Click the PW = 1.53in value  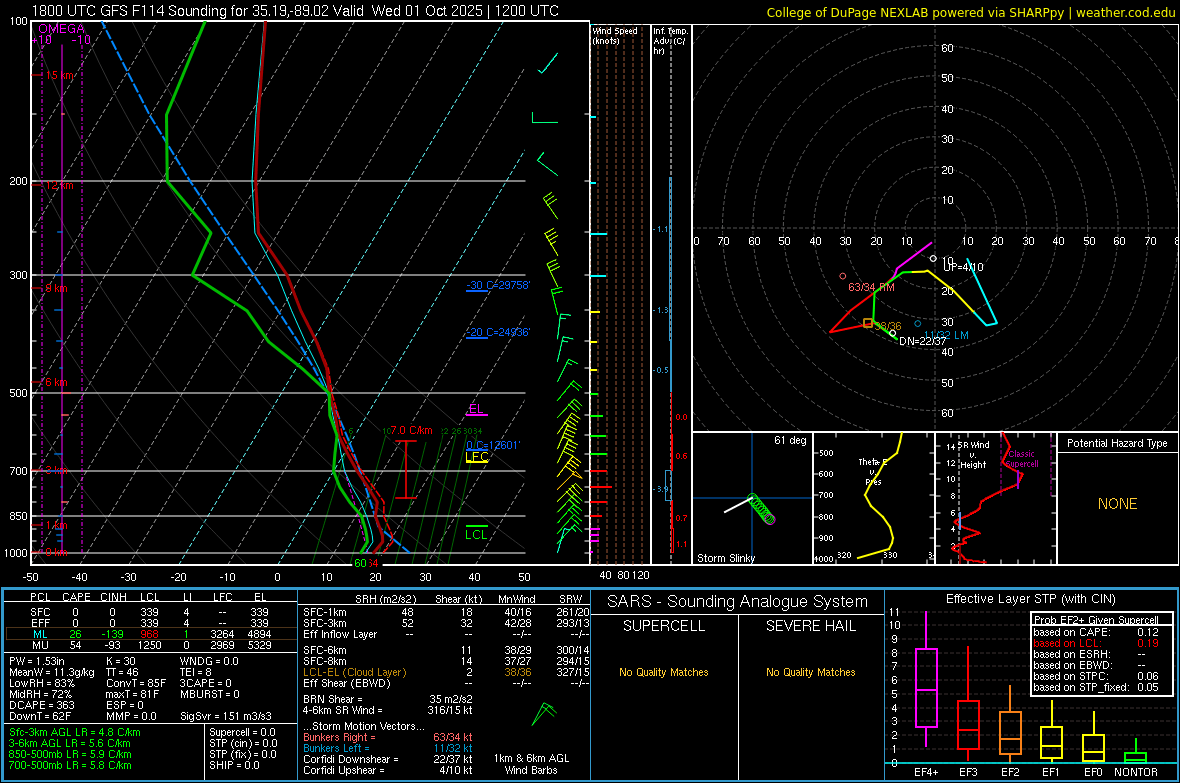click(x=37, y=661)
